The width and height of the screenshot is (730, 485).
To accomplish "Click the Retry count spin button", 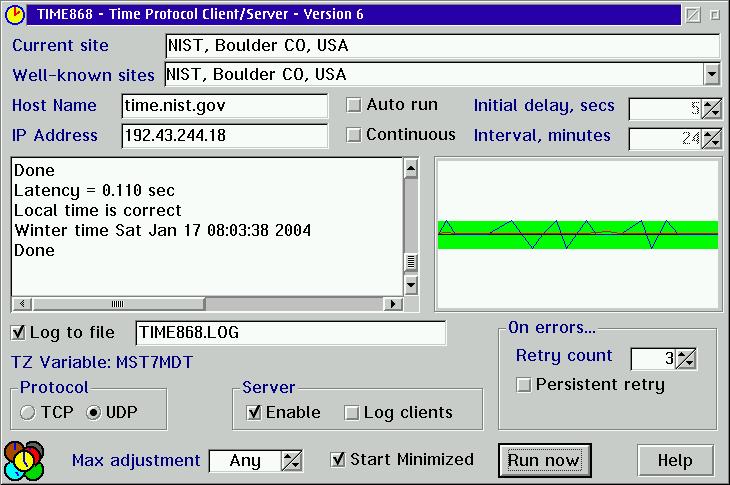I will (686, 358).
